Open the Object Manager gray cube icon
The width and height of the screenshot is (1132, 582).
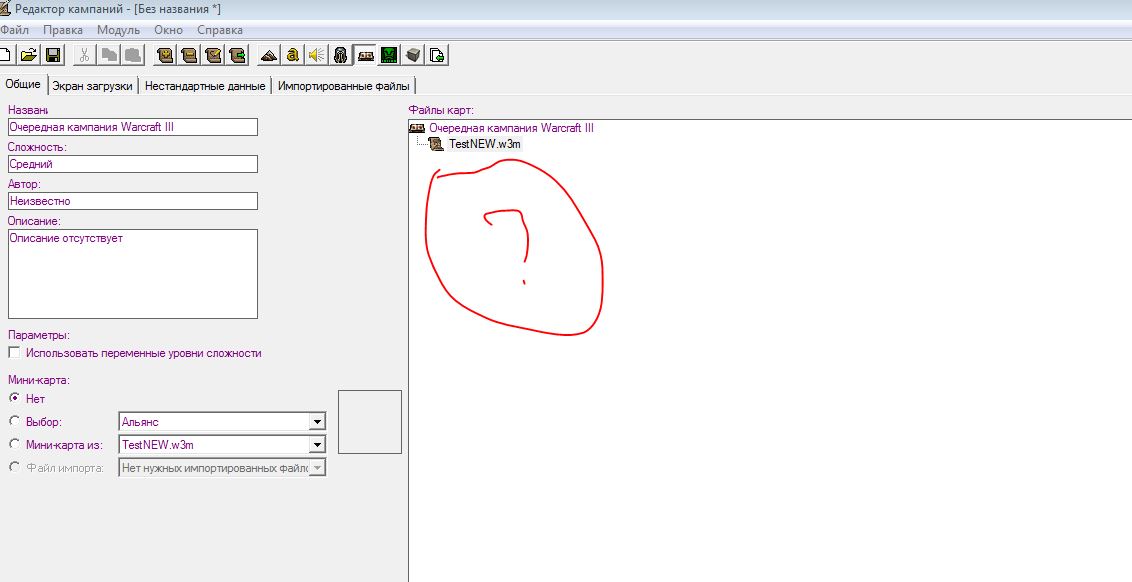pos(413,55)
